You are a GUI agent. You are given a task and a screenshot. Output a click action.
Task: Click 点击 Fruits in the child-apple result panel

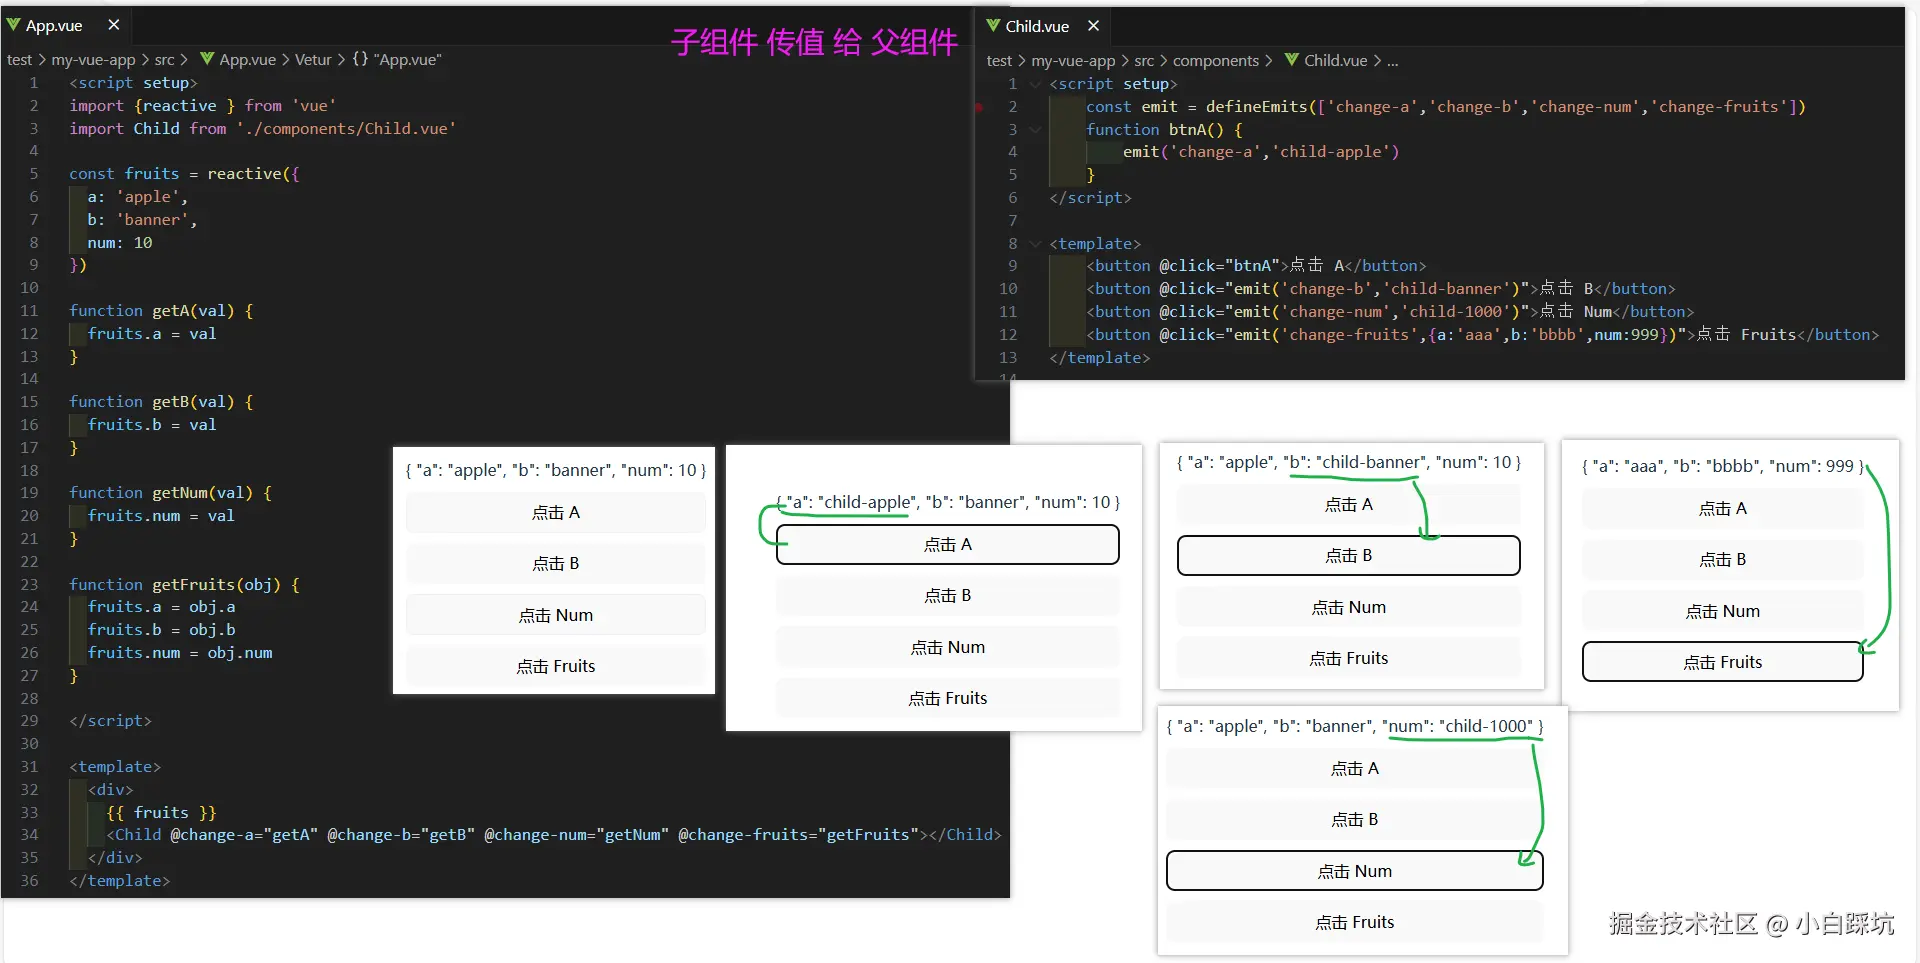[948, 699]
